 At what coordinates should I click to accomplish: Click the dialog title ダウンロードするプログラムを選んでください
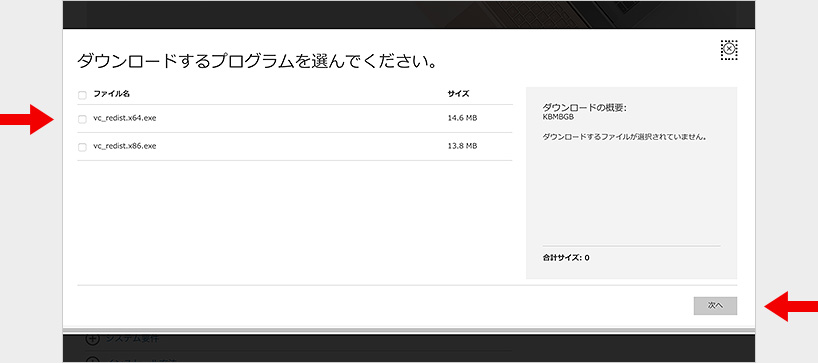coord(257,62)
